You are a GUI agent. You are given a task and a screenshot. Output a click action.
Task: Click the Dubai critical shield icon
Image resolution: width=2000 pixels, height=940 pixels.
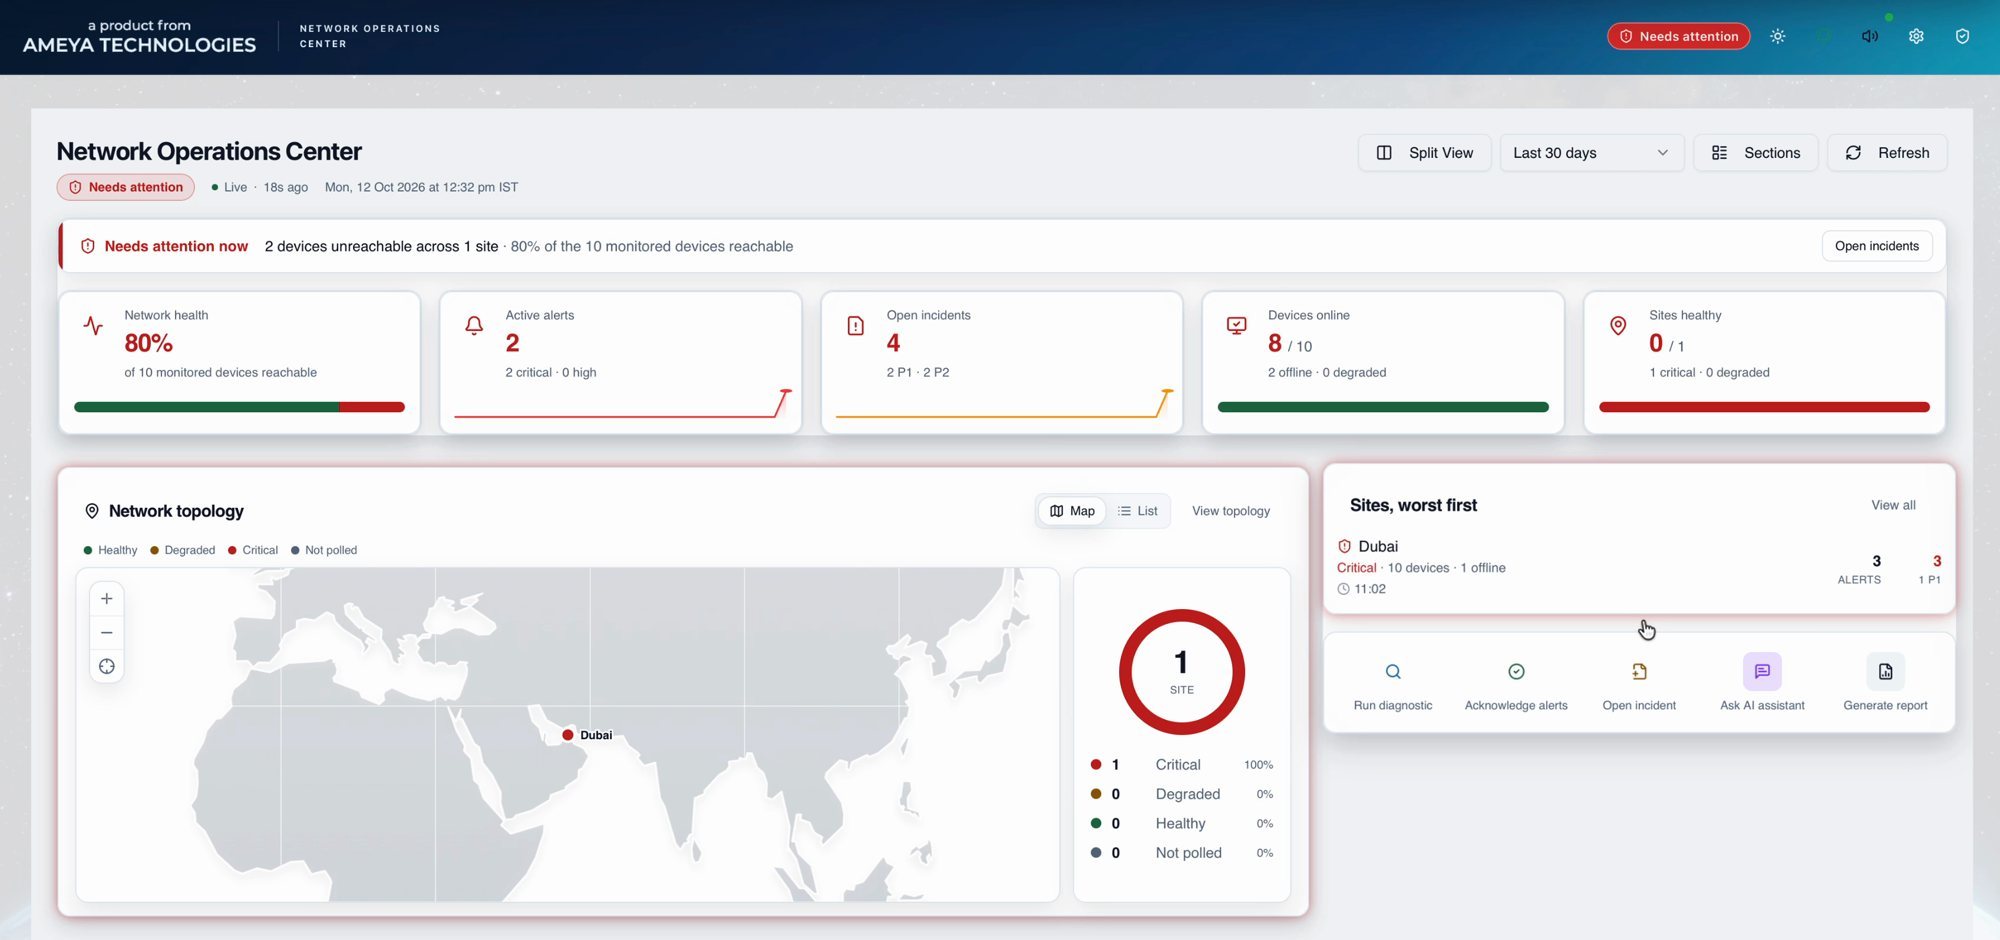1344,547
